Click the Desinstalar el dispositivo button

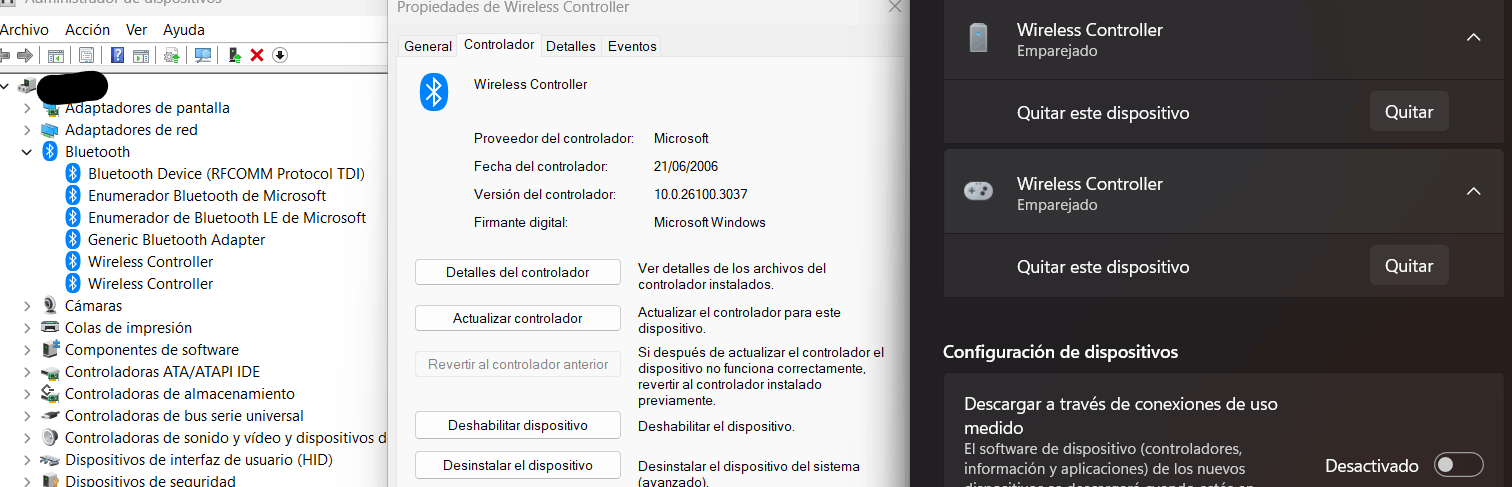(x=518, y=465)
